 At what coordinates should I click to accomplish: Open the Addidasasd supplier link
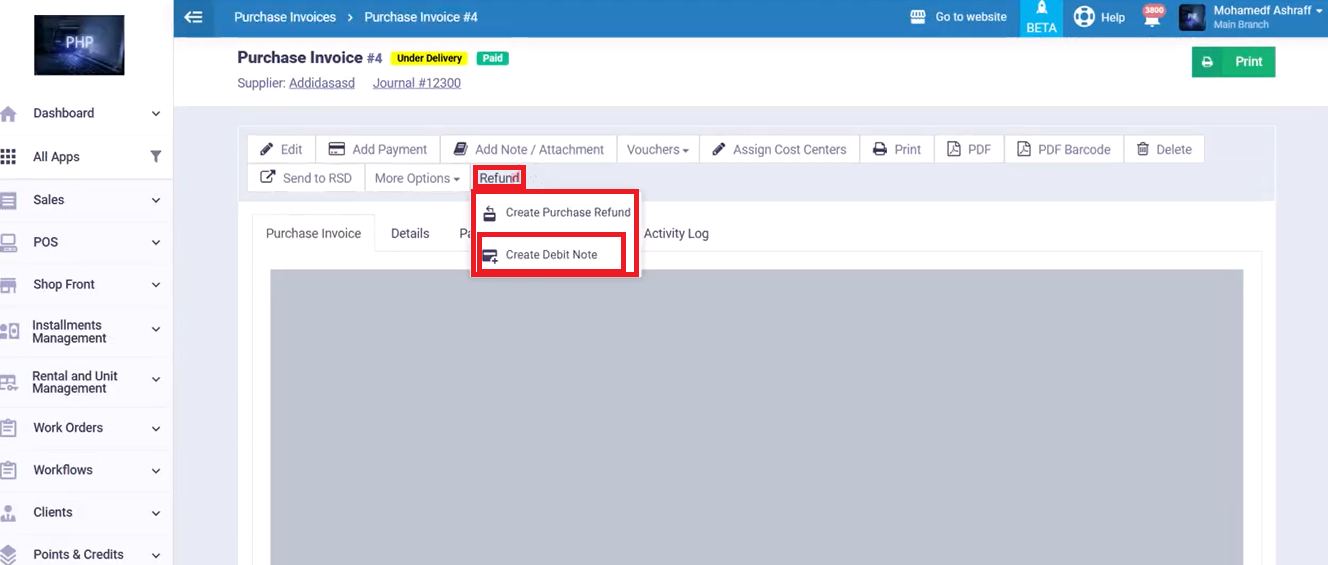point(322,83)
